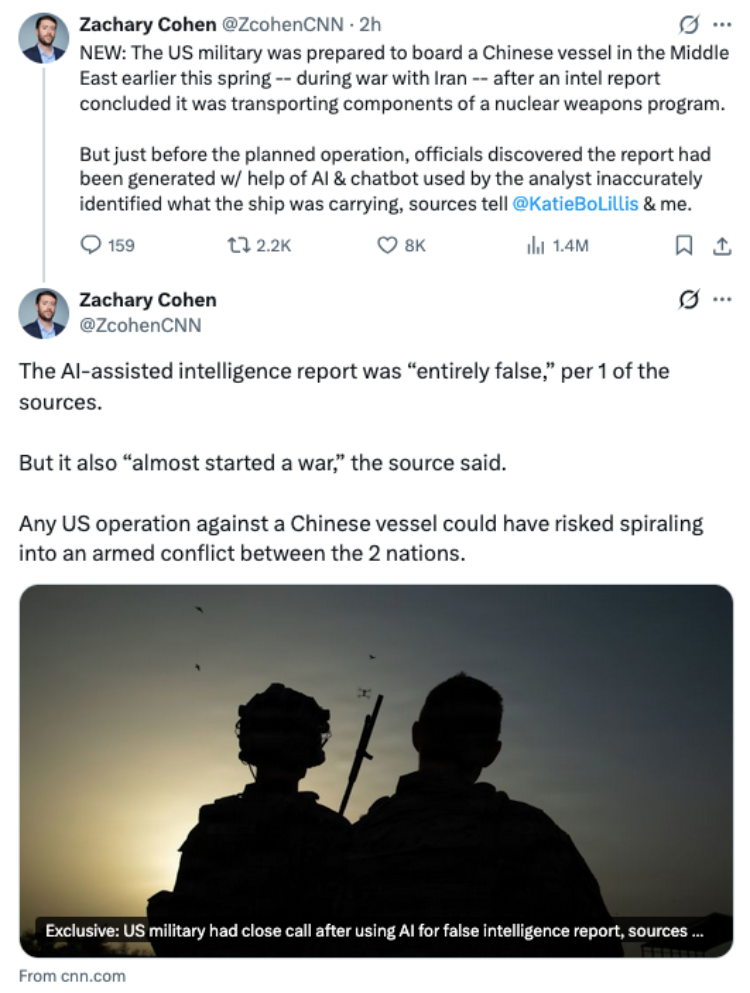Click the reply icon with 159 comments

pyautogui.click(x=91, y=245)
